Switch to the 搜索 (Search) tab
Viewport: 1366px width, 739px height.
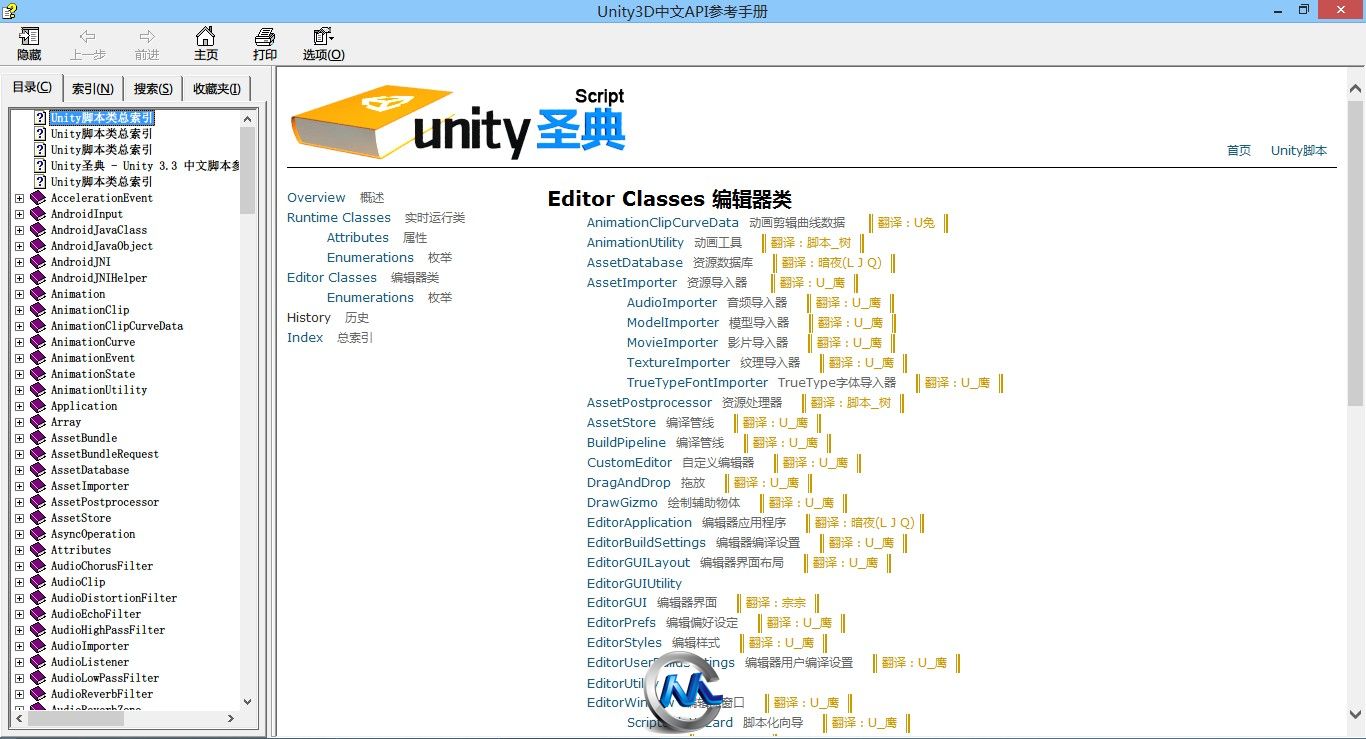point(153,88)
